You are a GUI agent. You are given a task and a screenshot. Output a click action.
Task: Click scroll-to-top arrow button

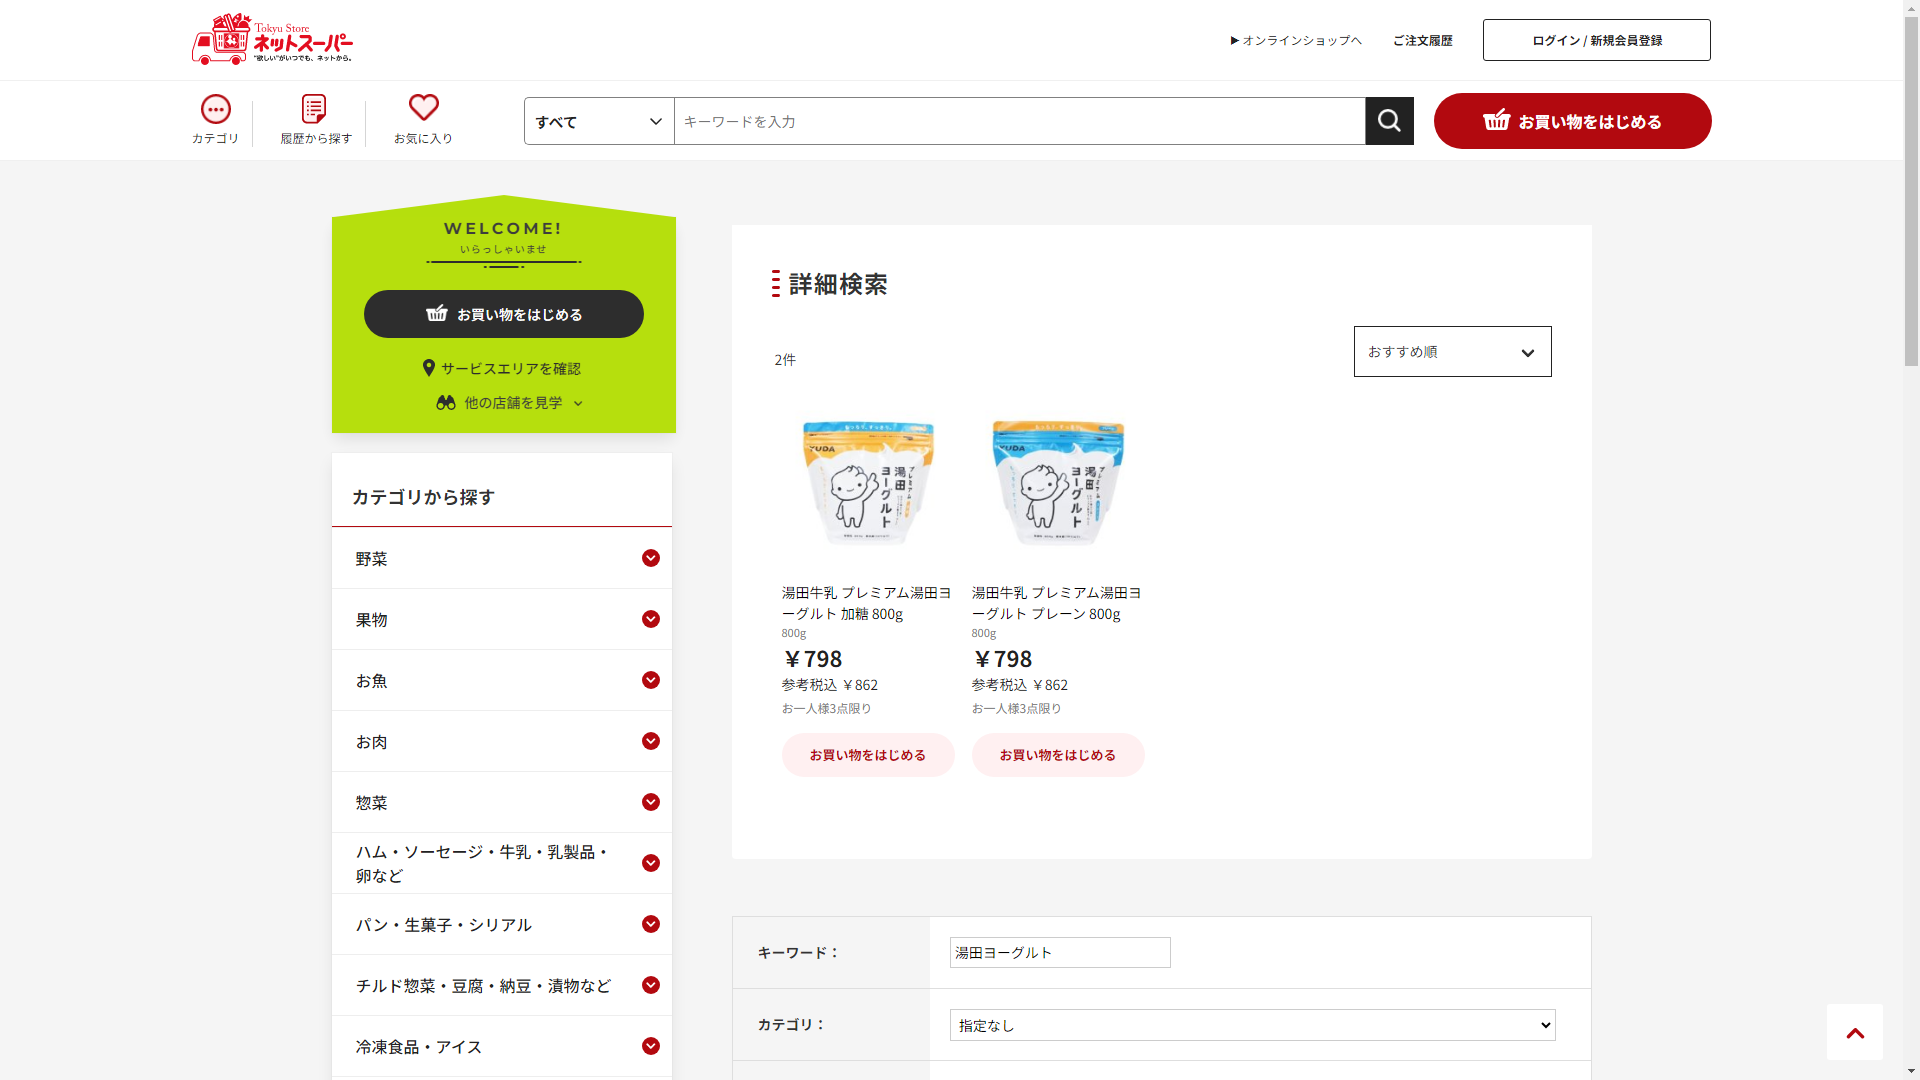pyautogui.click(x=1854, y=1032)
